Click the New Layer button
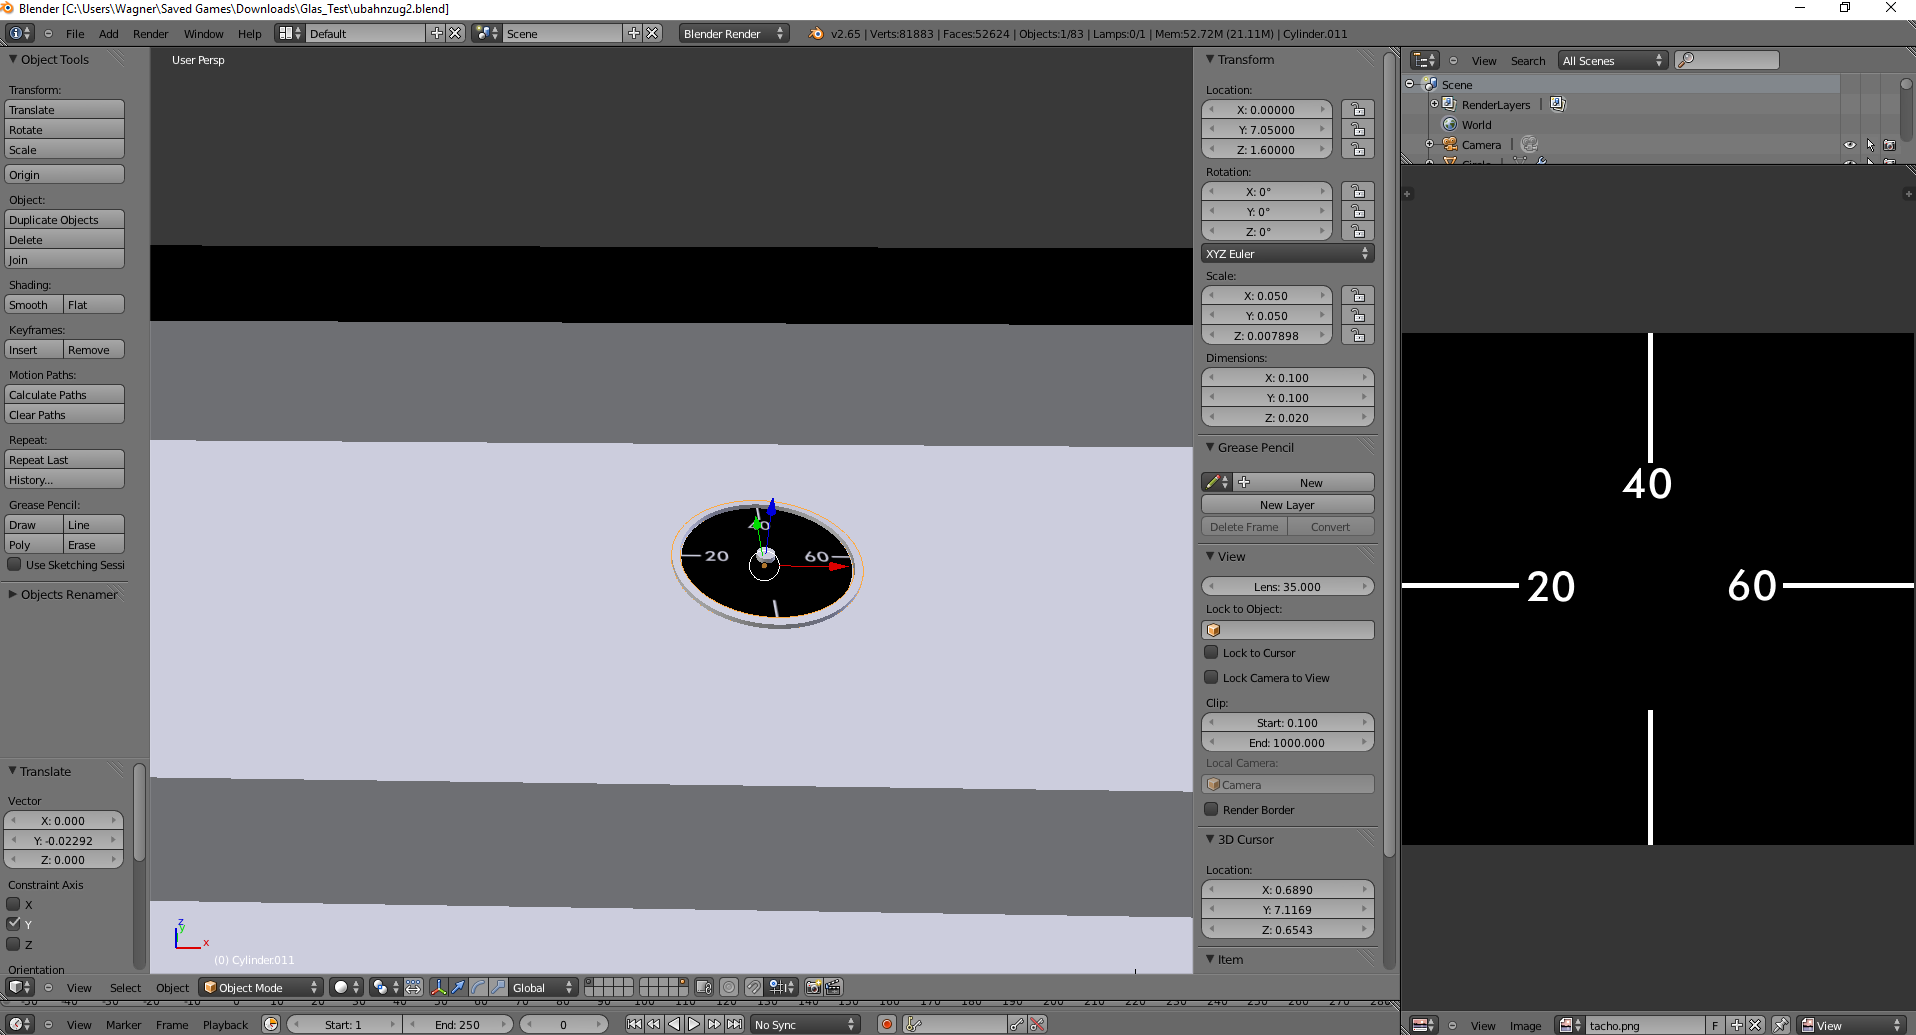This screenshot has height=1035, width=1916. (1287, 504)
